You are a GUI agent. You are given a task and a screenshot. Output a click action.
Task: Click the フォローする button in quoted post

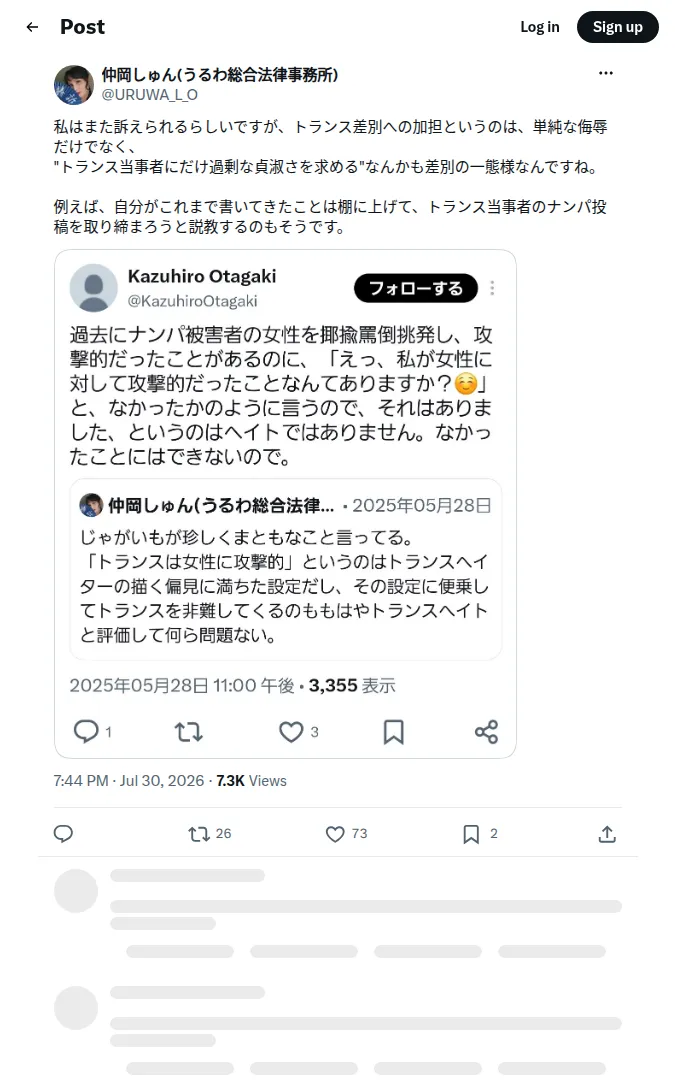[416, 288]
